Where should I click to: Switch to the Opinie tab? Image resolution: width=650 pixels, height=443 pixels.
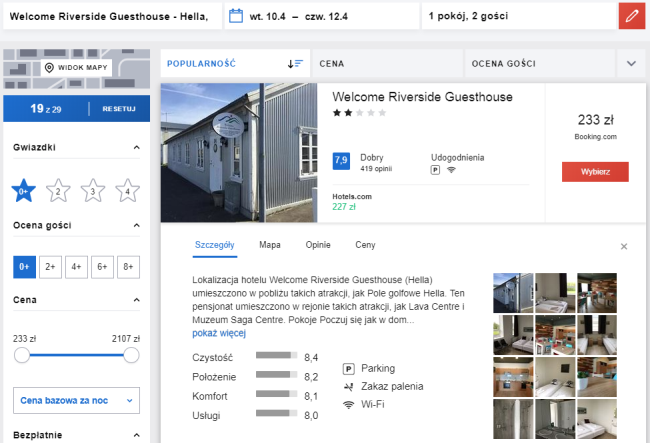[x=318, y=245]
